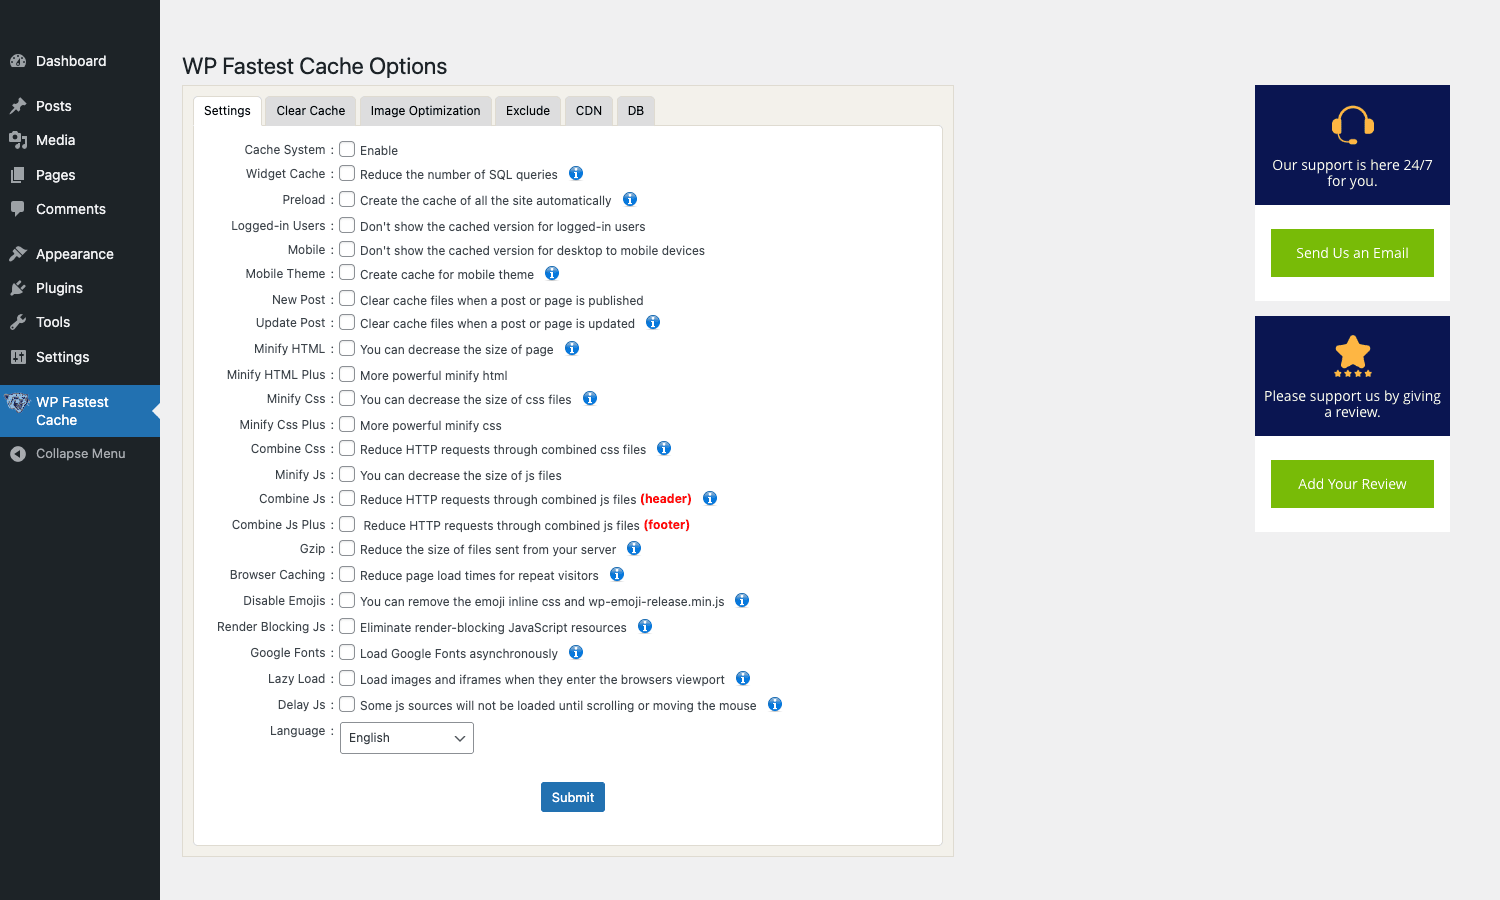
Task: Click the Dashboard gauge icon in sidebar
Action: [18, 61]
